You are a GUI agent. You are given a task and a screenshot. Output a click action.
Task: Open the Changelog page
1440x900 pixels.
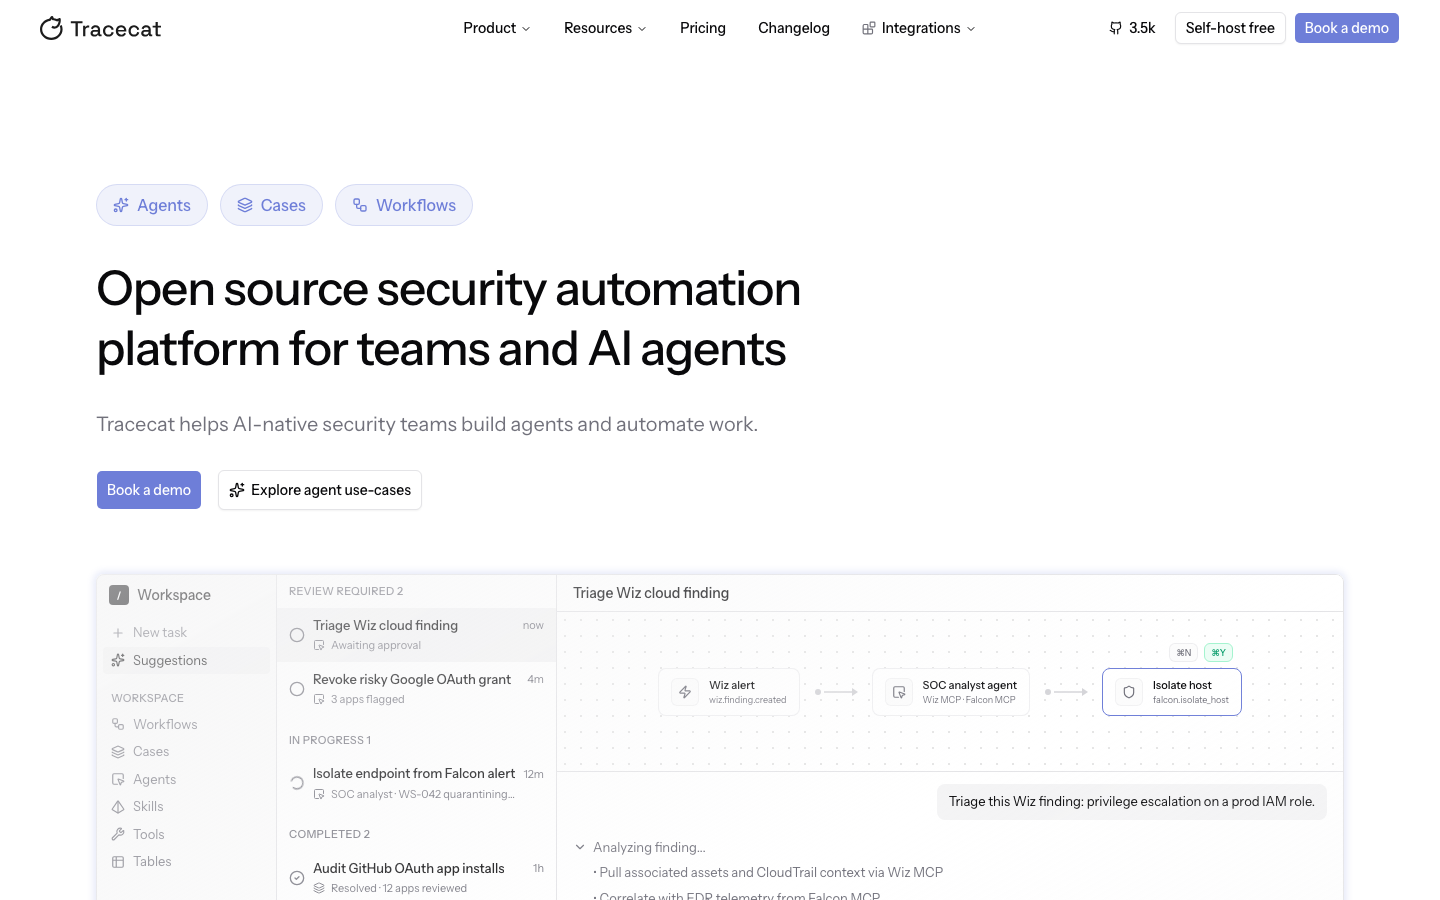click(x=794, y=28)
